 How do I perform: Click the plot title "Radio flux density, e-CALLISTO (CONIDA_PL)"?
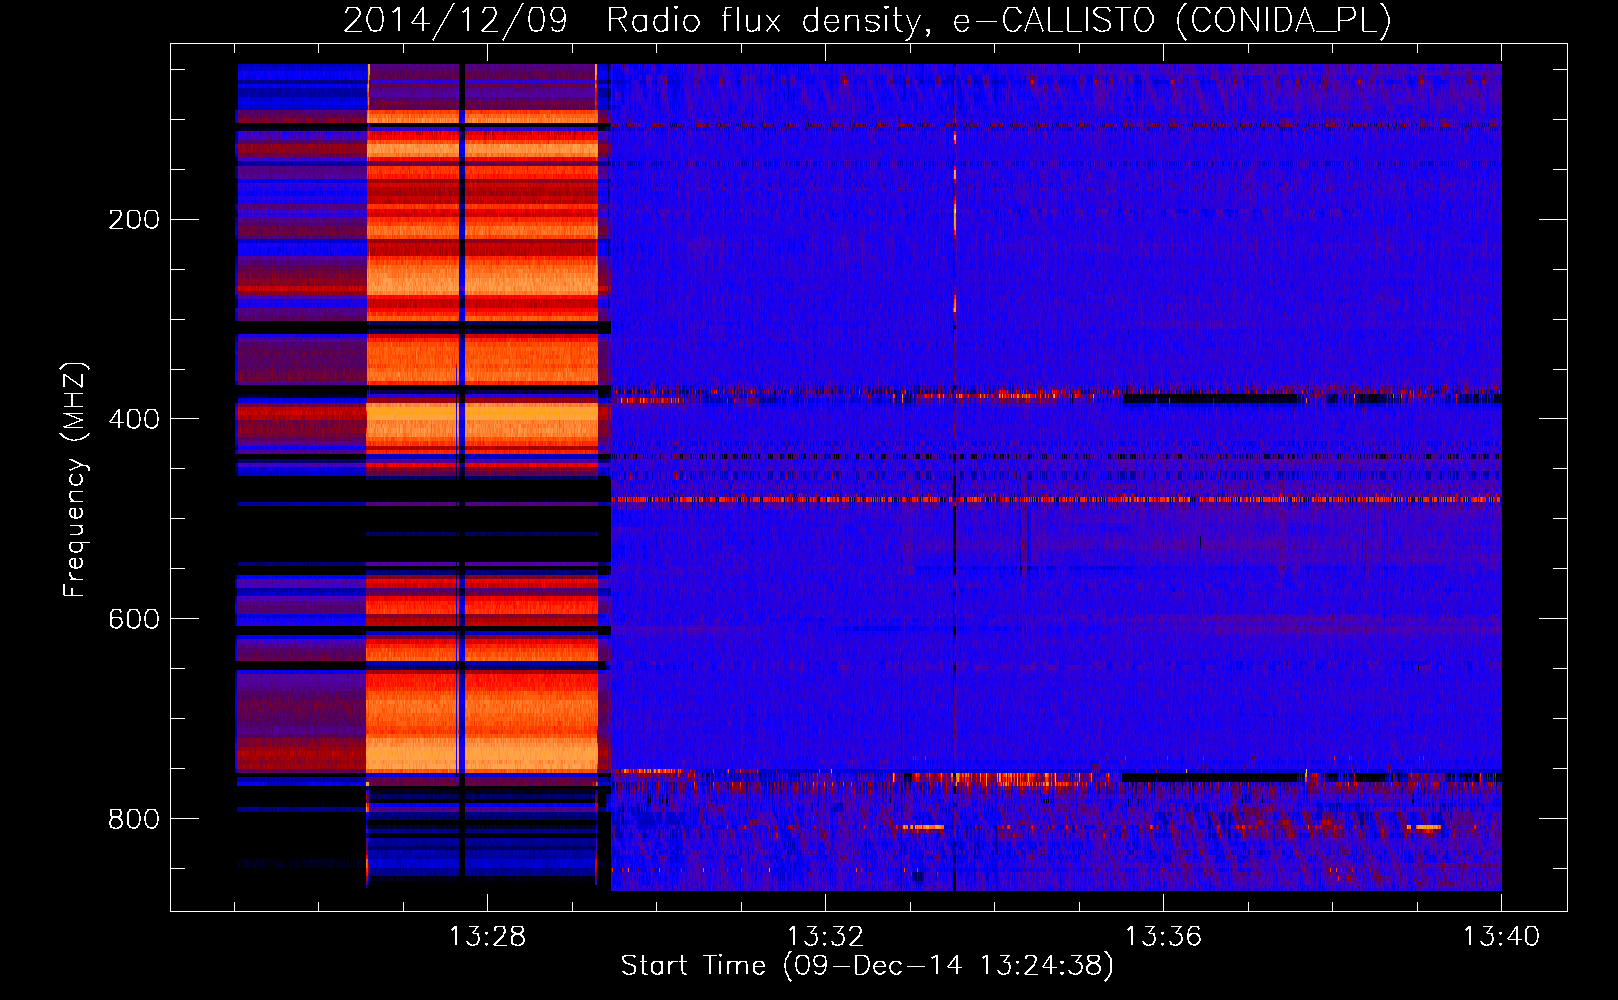click(998, 20)
